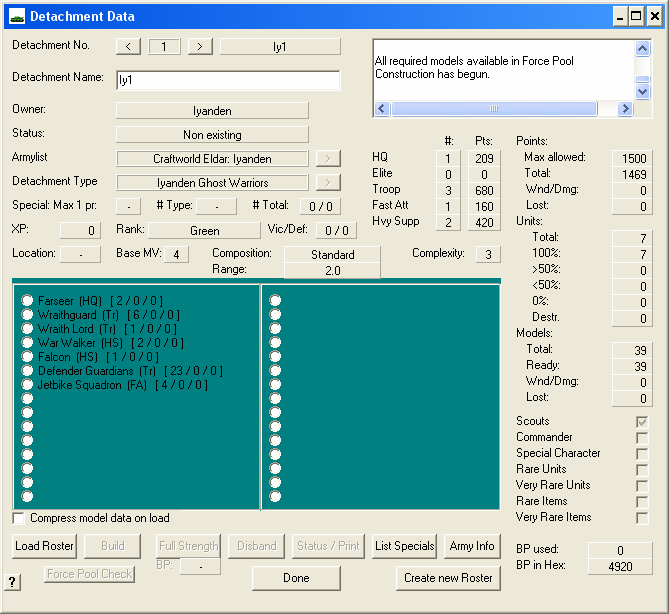Open the Detachment Type selection arrow button

tap(328, 183)
